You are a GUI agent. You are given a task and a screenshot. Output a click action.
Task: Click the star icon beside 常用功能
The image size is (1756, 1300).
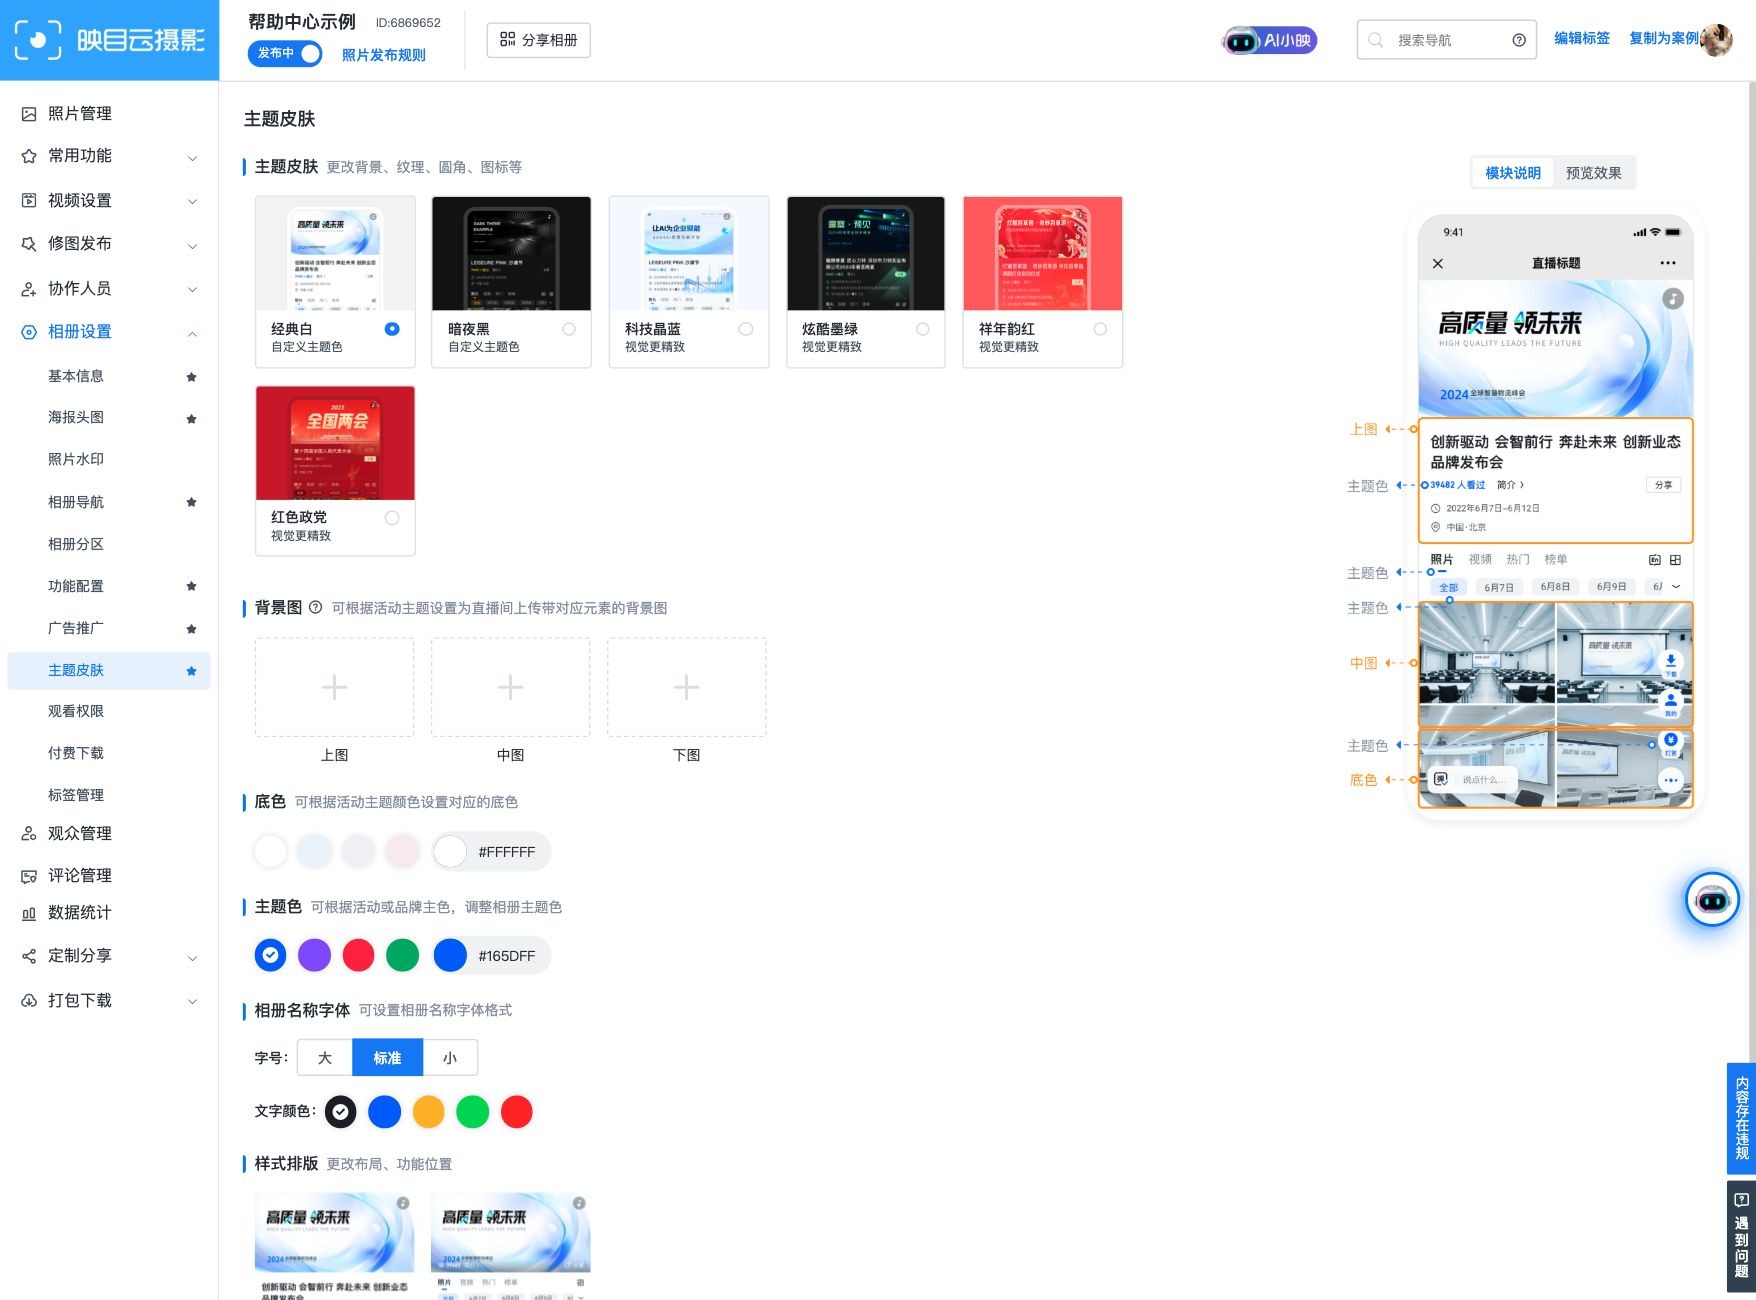coord(29,156)
